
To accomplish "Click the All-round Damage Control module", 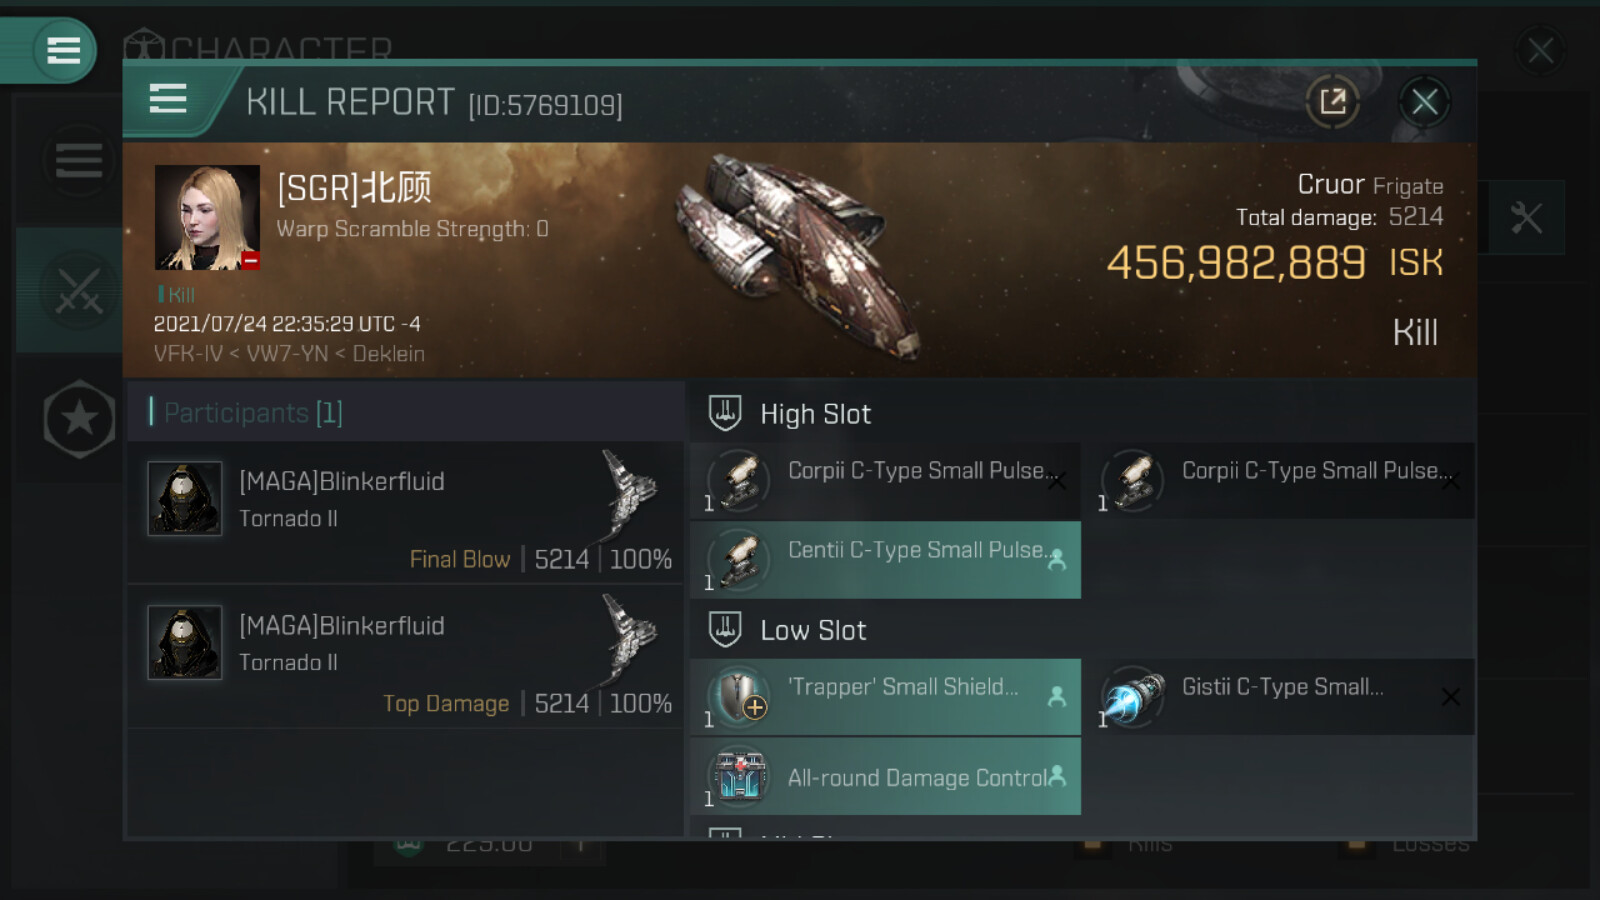I will point(885,777).
